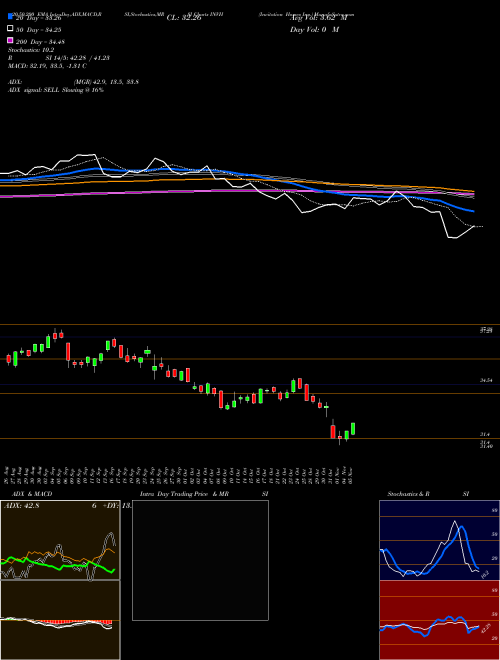Open the blue Stochastics mini chart
The image size is (500, 660).
[439, 540]
